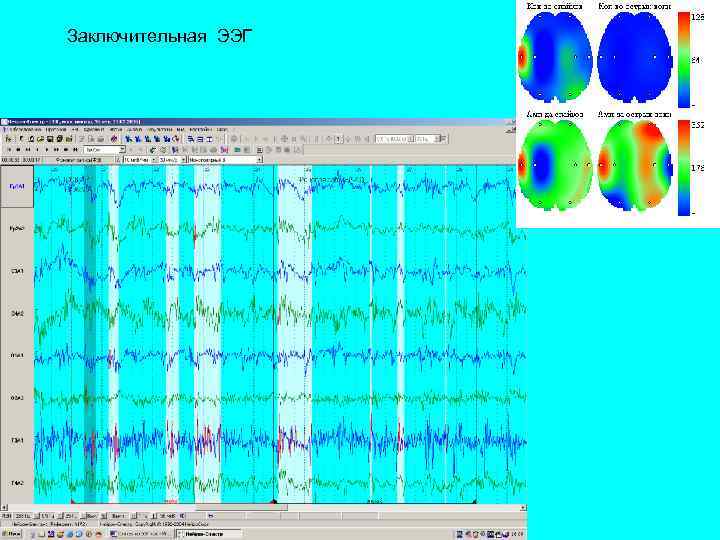Select the Fp2A2 channel label
720x540 pixels.
[x=17, y=228]
